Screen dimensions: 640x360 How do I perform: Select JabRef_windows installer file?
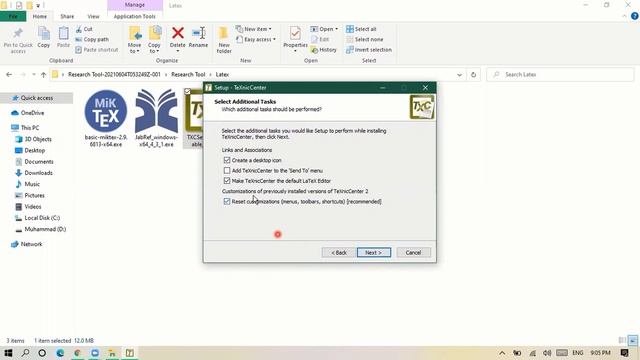(156, 118)
